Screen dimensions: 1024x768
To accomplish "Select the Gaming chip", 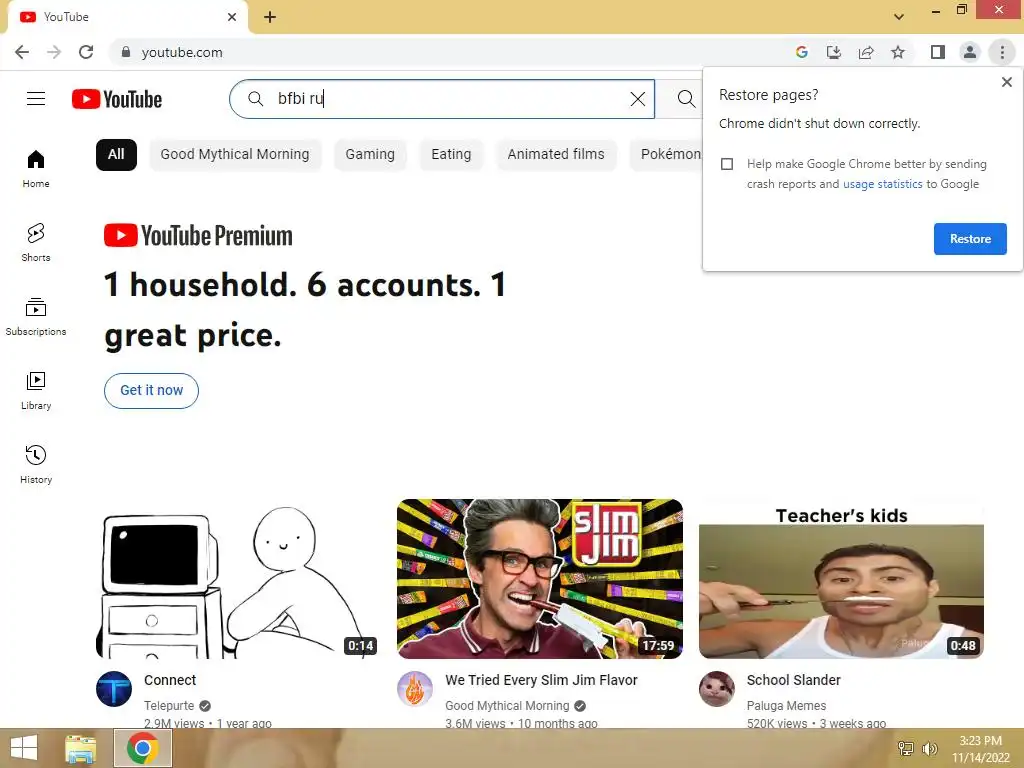I will pyautogui.click(x=370, y=155).
